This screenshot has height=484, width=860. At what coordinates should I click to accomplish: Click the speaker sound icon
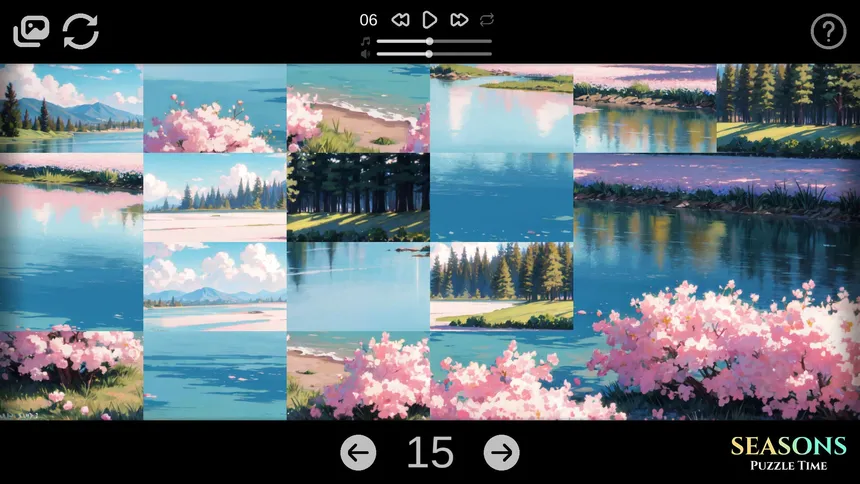pyautogui.click(x=366, y=54)
